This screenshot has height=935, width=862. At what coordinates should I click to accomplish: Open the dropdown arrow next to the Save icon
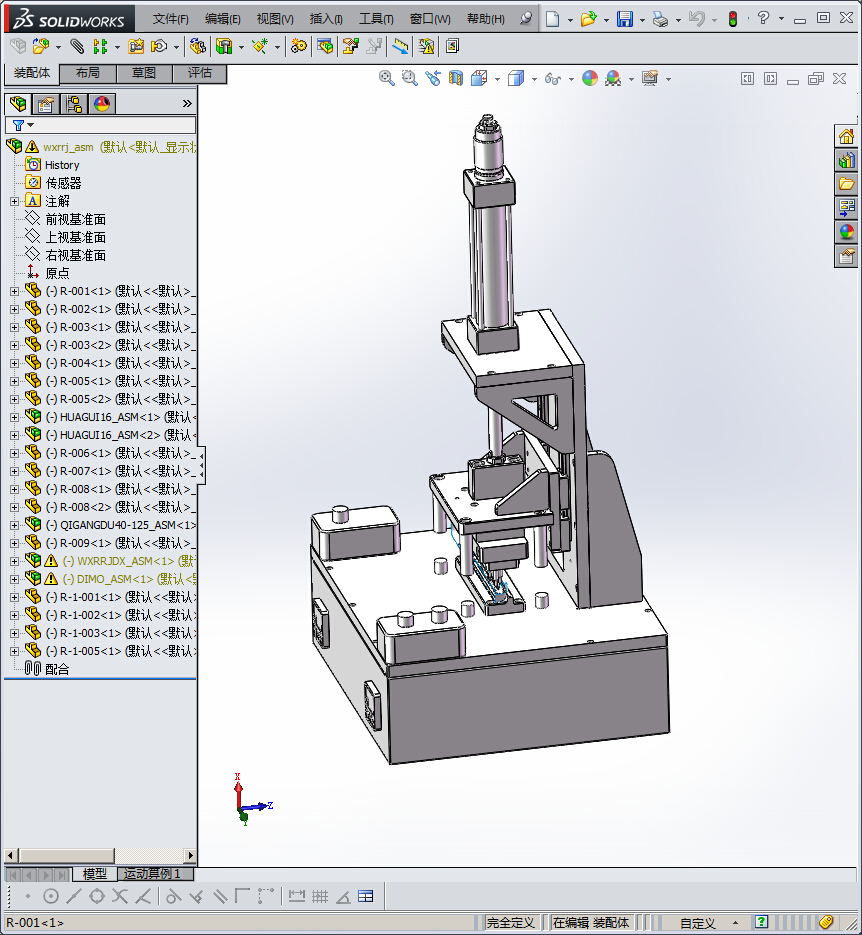(x=642, y=20)
